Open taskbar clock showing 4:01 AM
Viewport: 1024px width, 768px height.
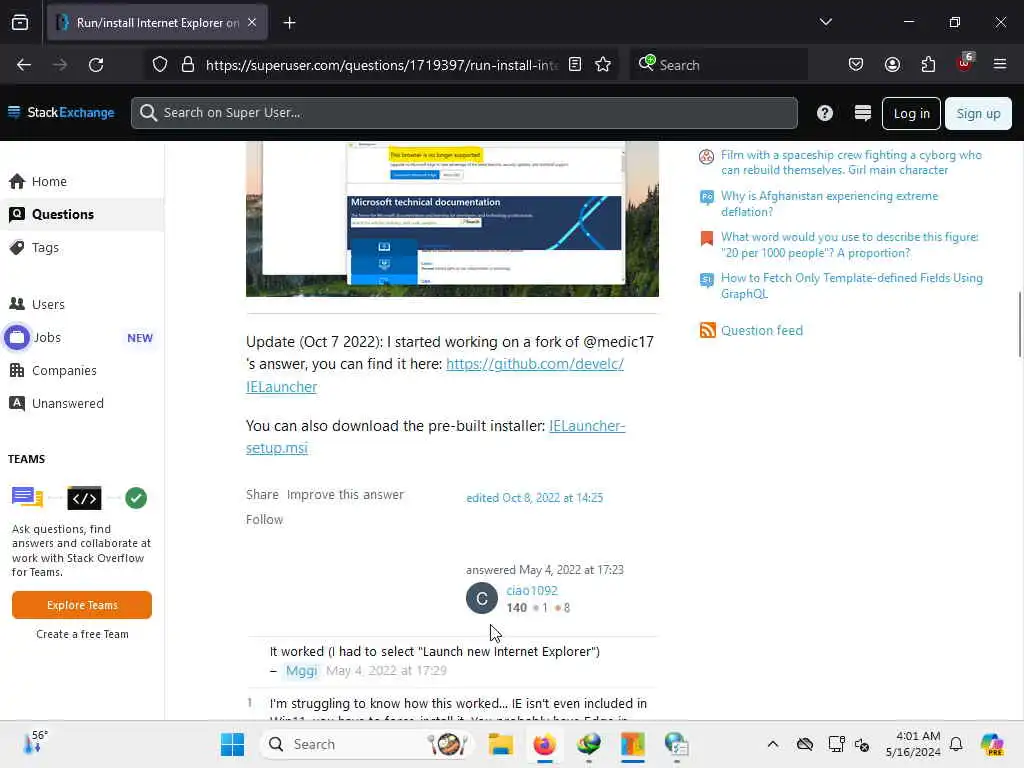[913, 744]
